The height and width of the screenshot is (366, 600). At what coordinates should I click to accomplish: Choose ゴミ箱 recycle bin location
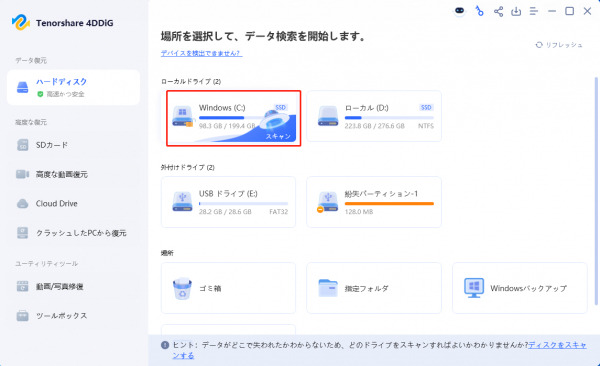(228, 288)
